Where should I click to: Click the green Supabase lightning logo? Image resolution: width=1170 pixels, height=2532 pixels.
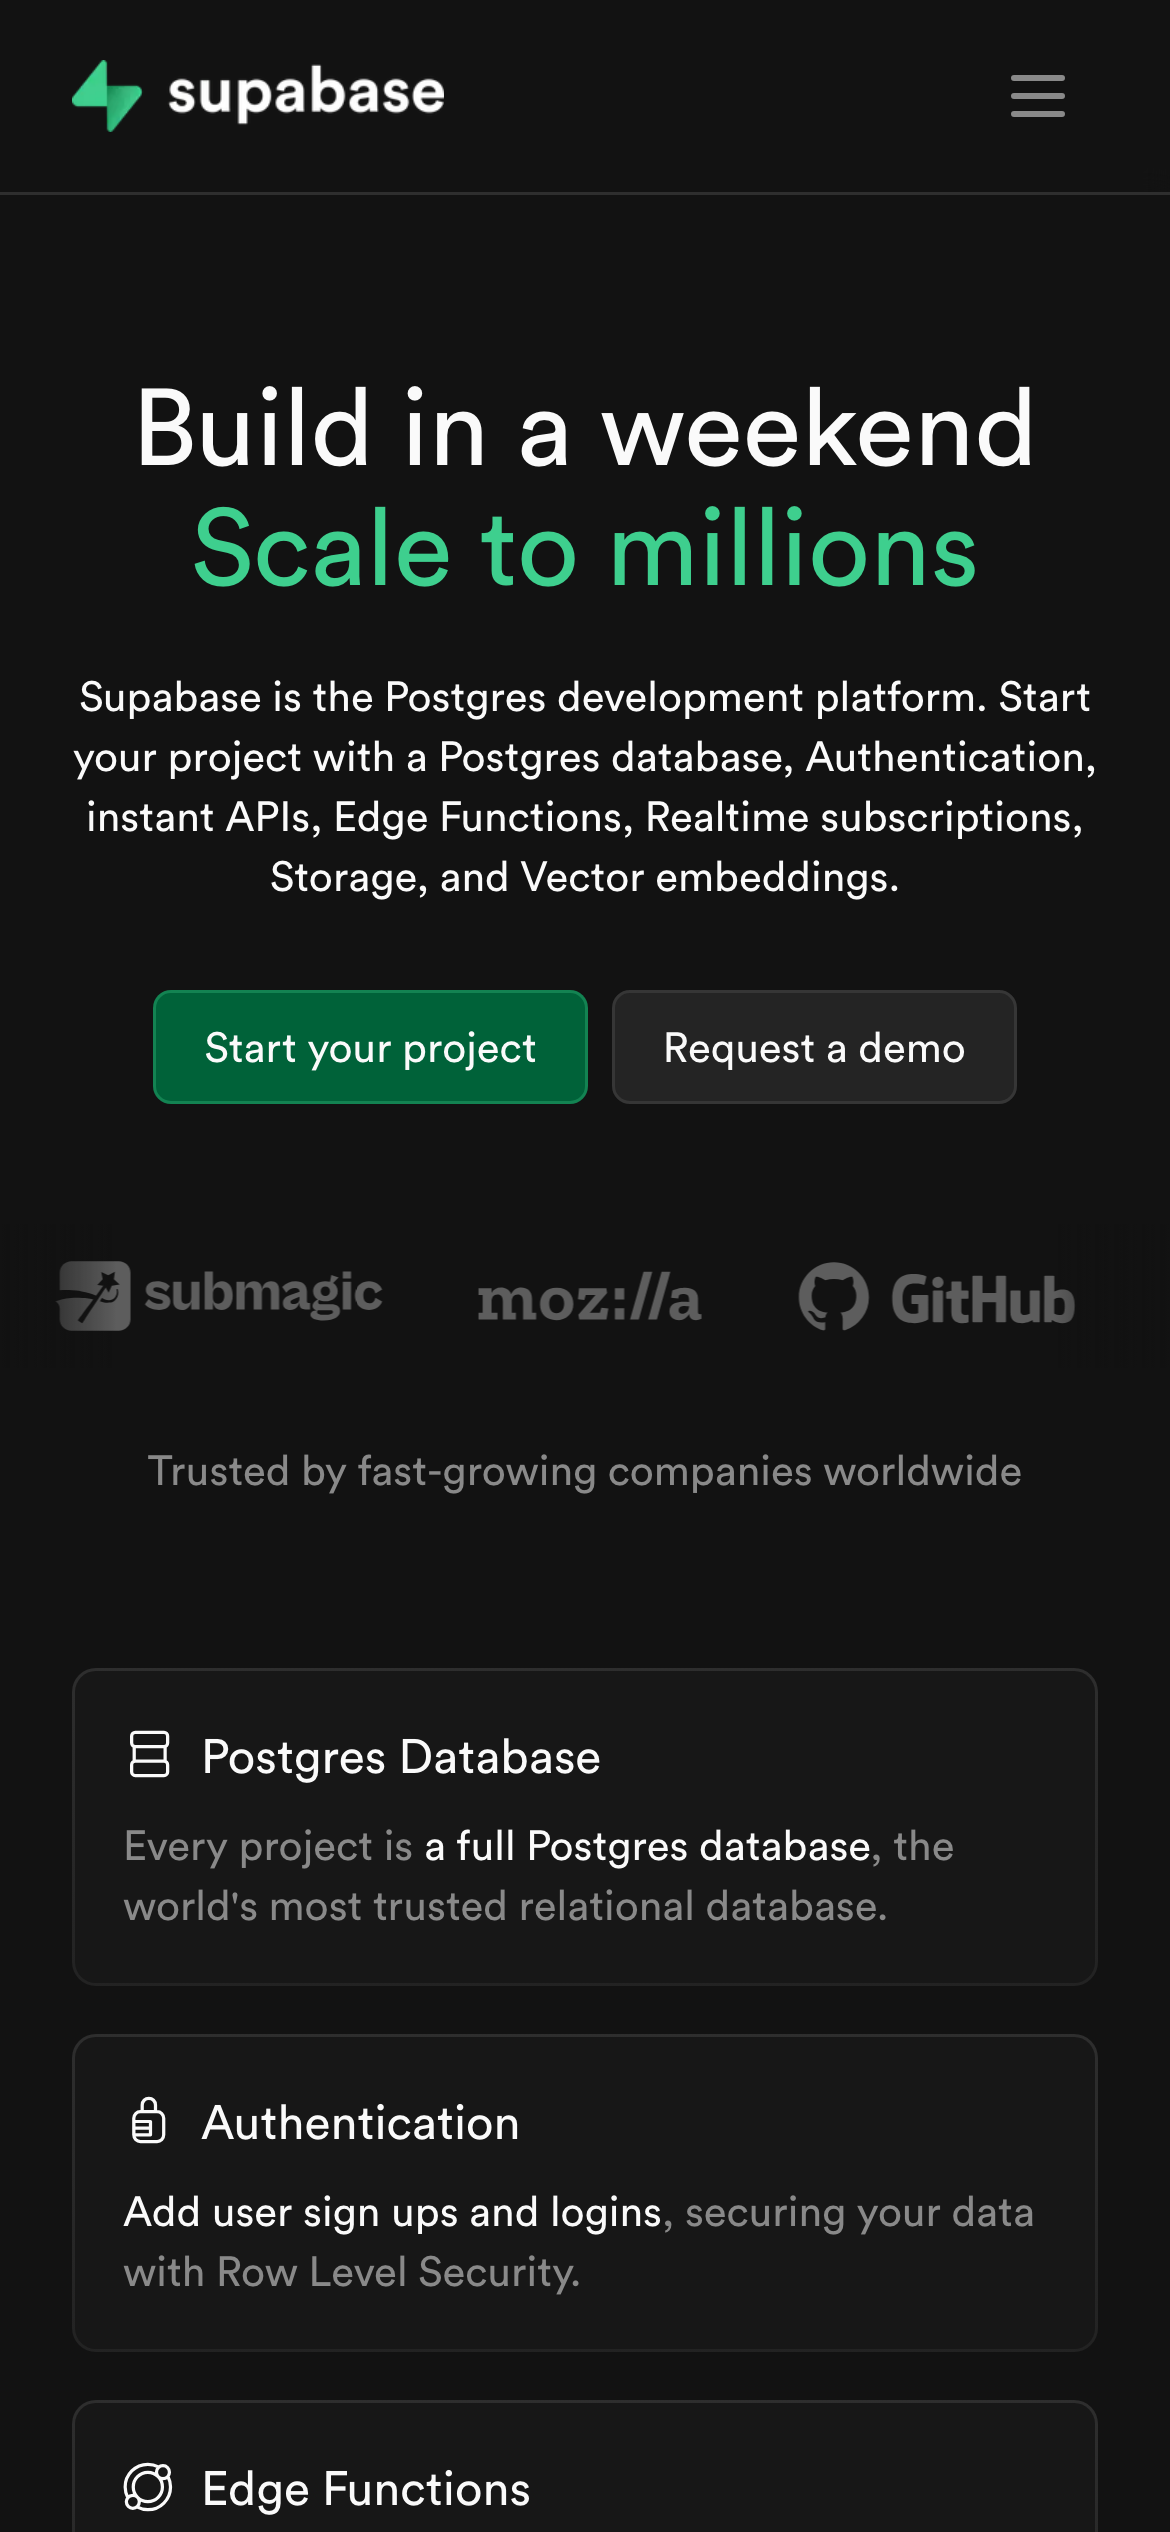(x=107, y=95)
